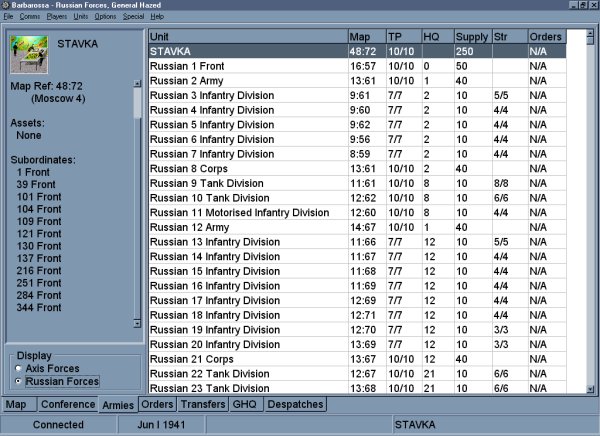The height and width of the screenshot is (436, 600).
Task: Switch to the Despatches tab
Action: click(295, 404)
